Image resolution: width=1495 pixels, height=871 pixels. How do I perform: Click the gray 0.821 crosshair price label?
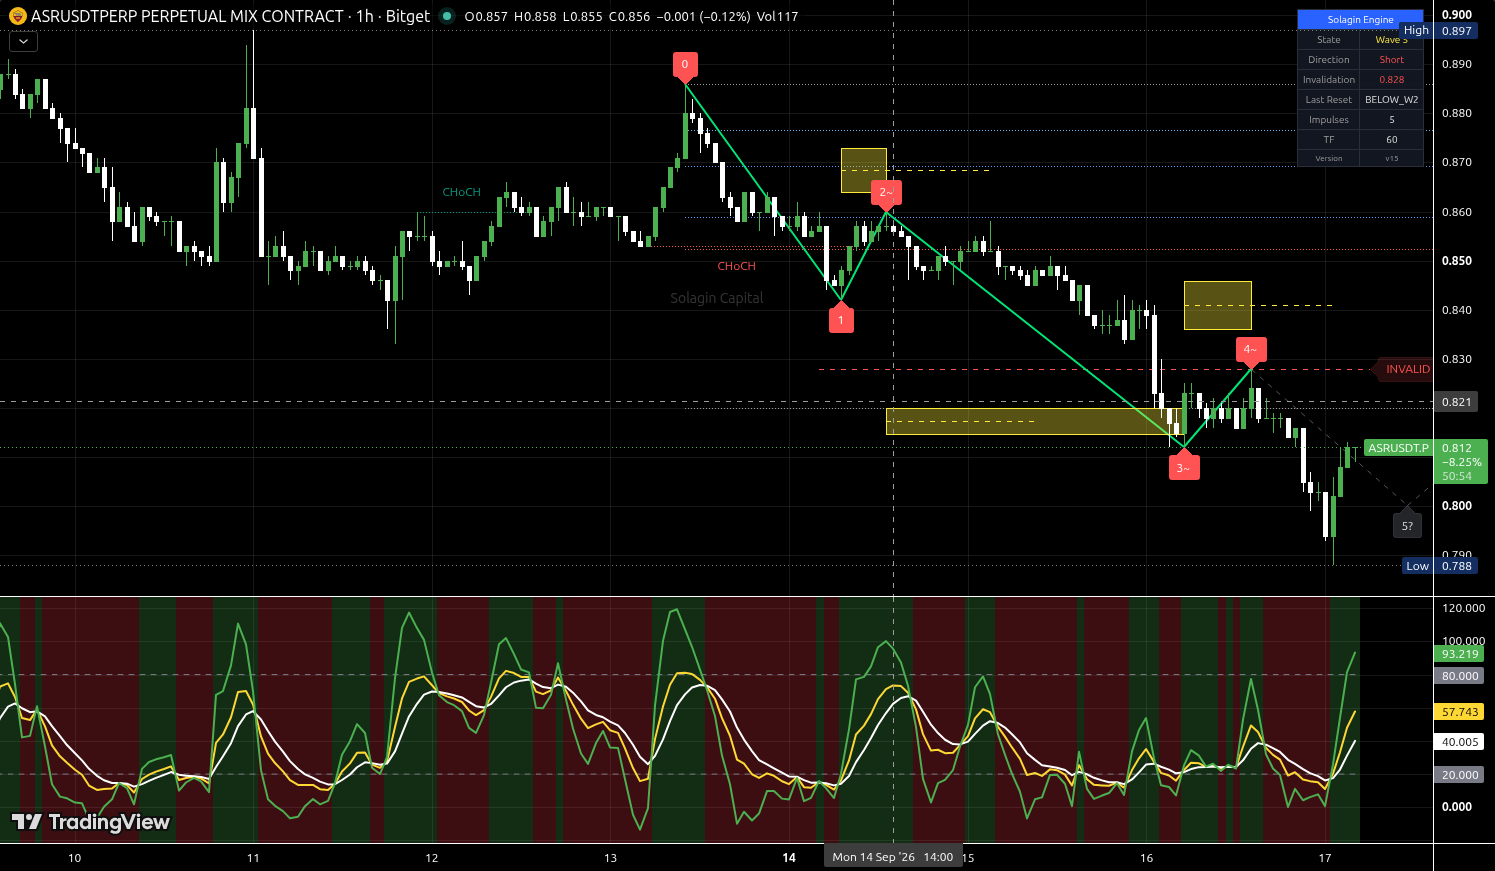click(1456, 402)
